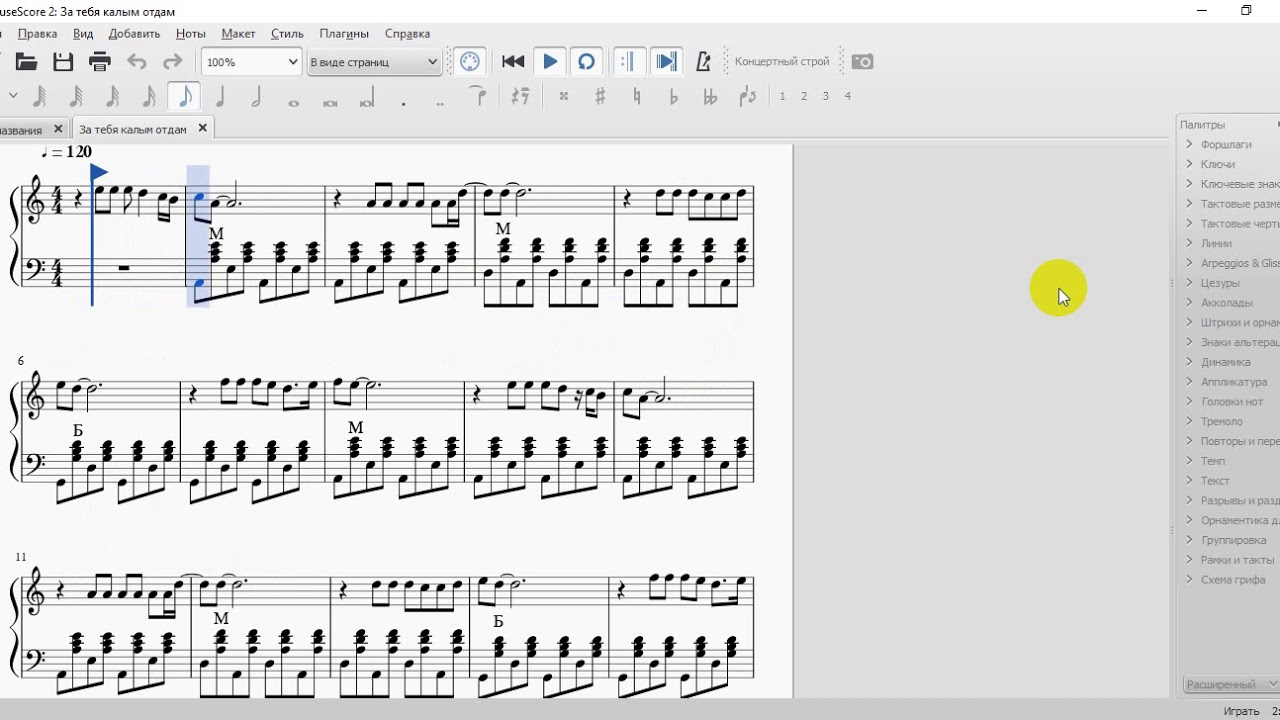
Task: Rewind playback to start
Action: [513, 62]
